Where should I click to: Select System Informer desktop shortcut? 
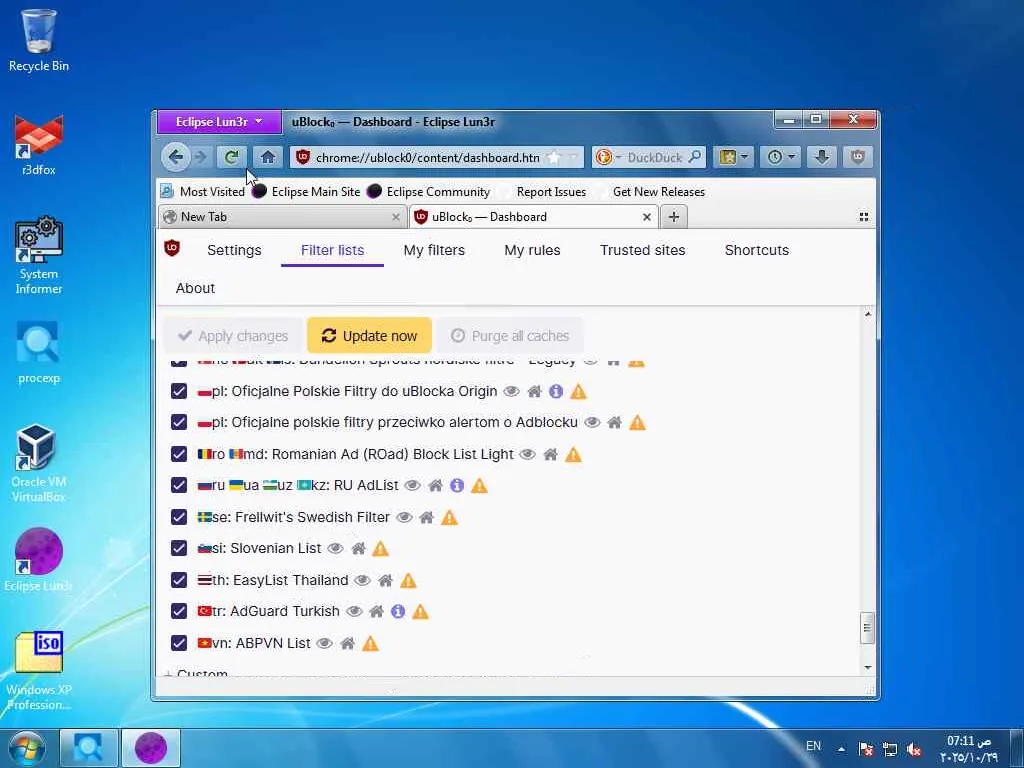(39, 255)
